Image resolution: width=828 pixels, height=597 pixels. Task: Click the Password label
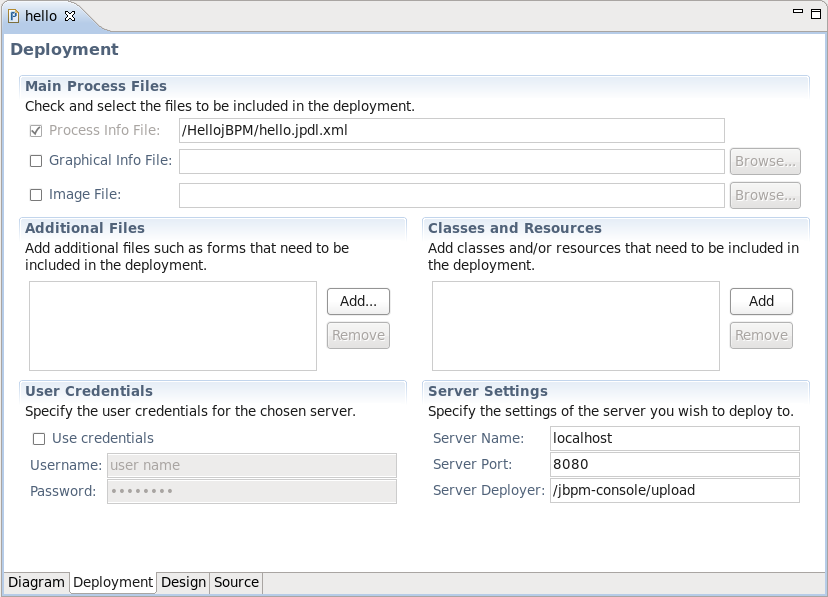coord(63,491)
